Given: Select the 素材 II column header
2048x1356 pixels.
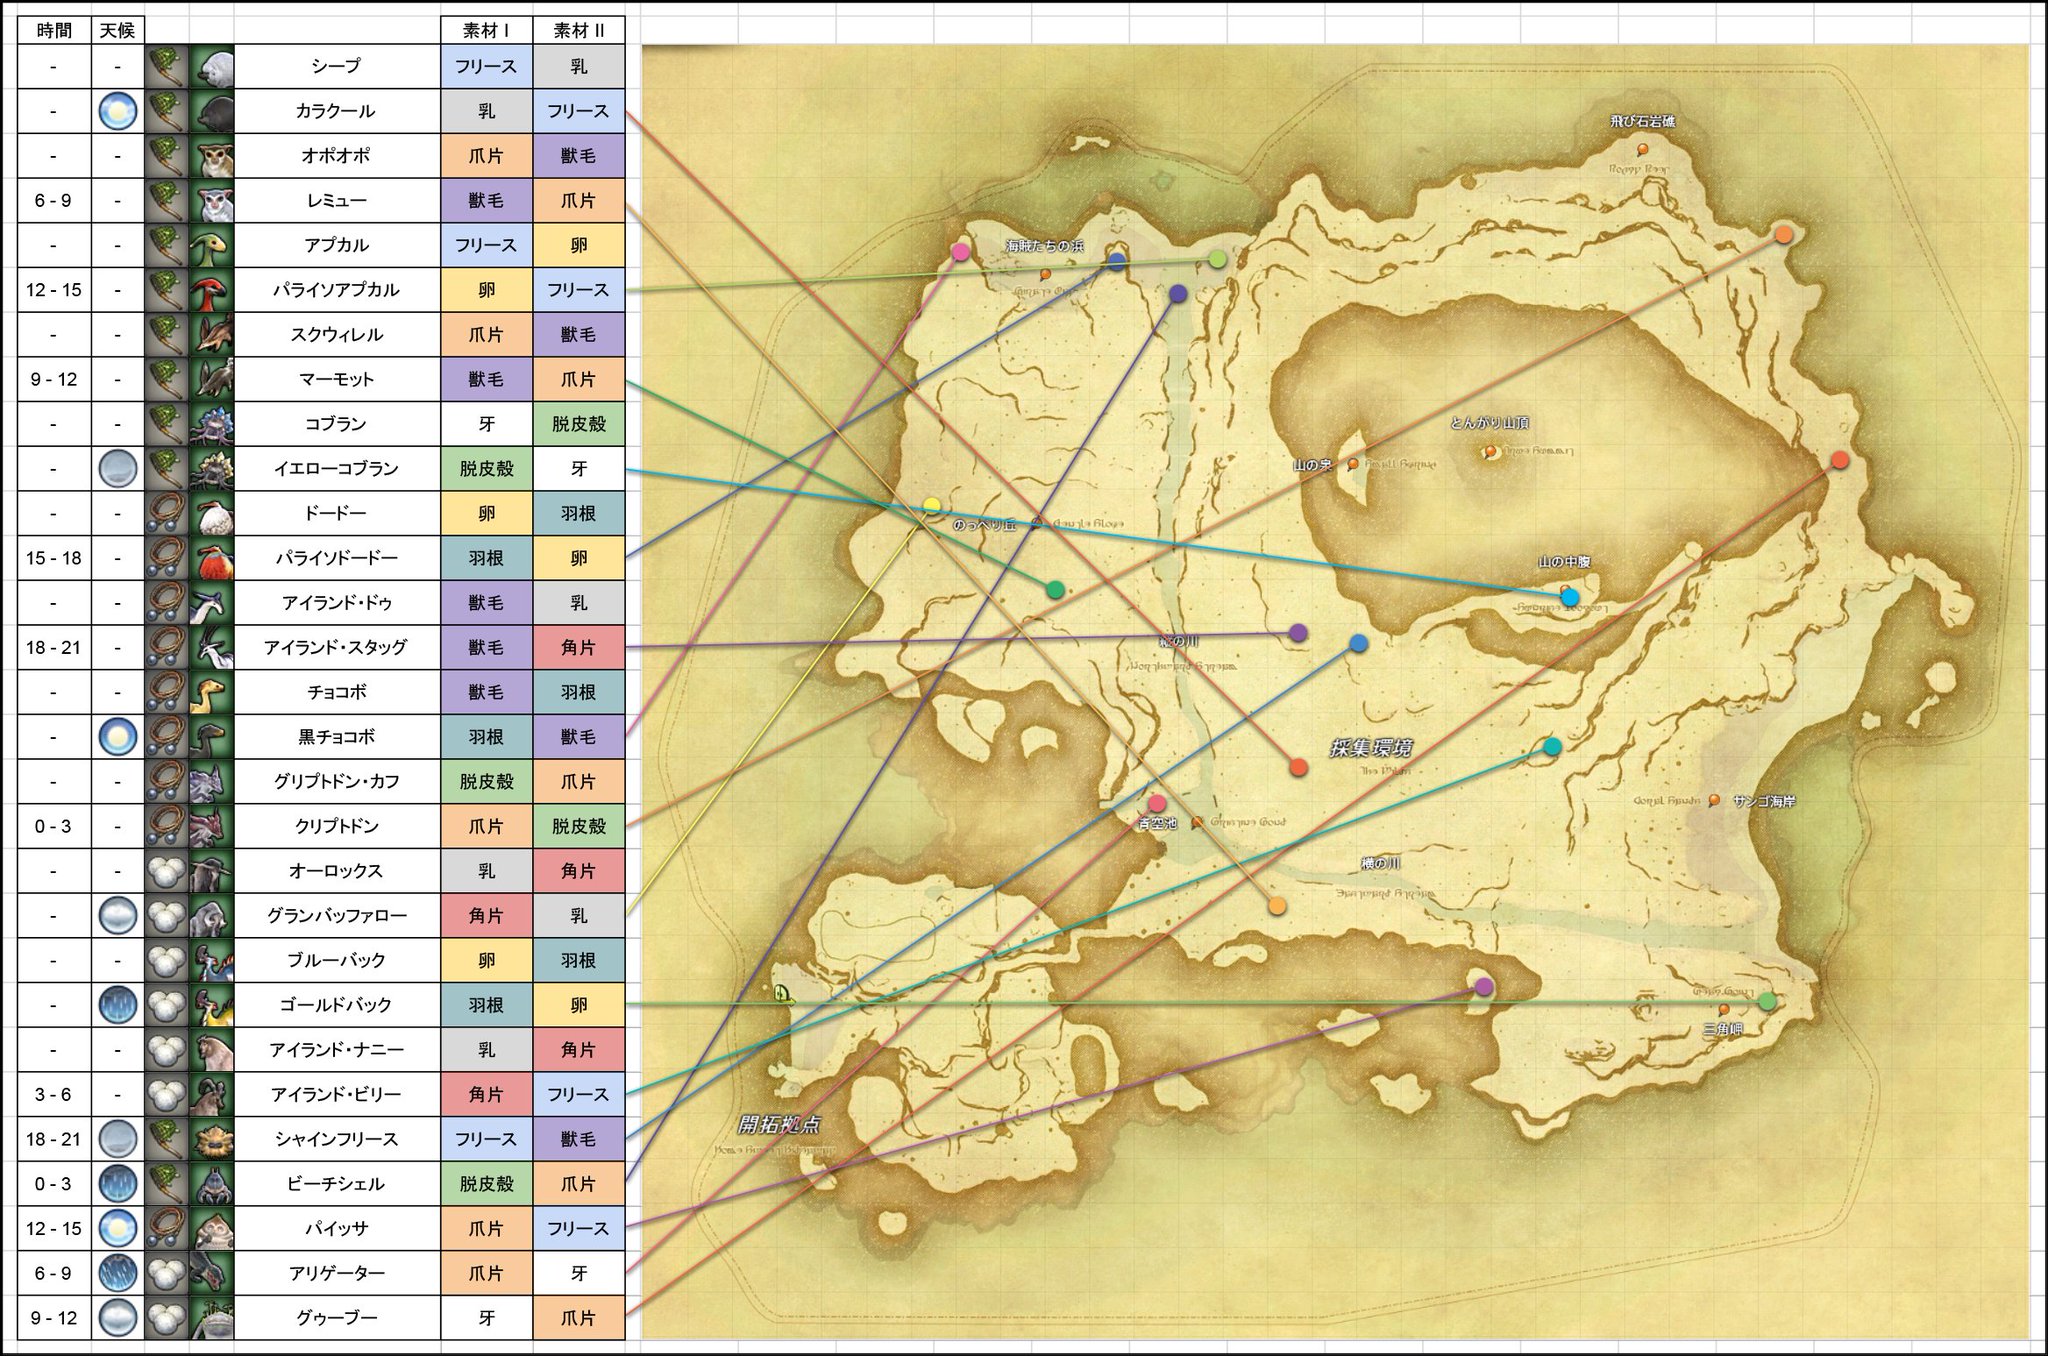Looking at the screenshot, I should coord(578,30).
